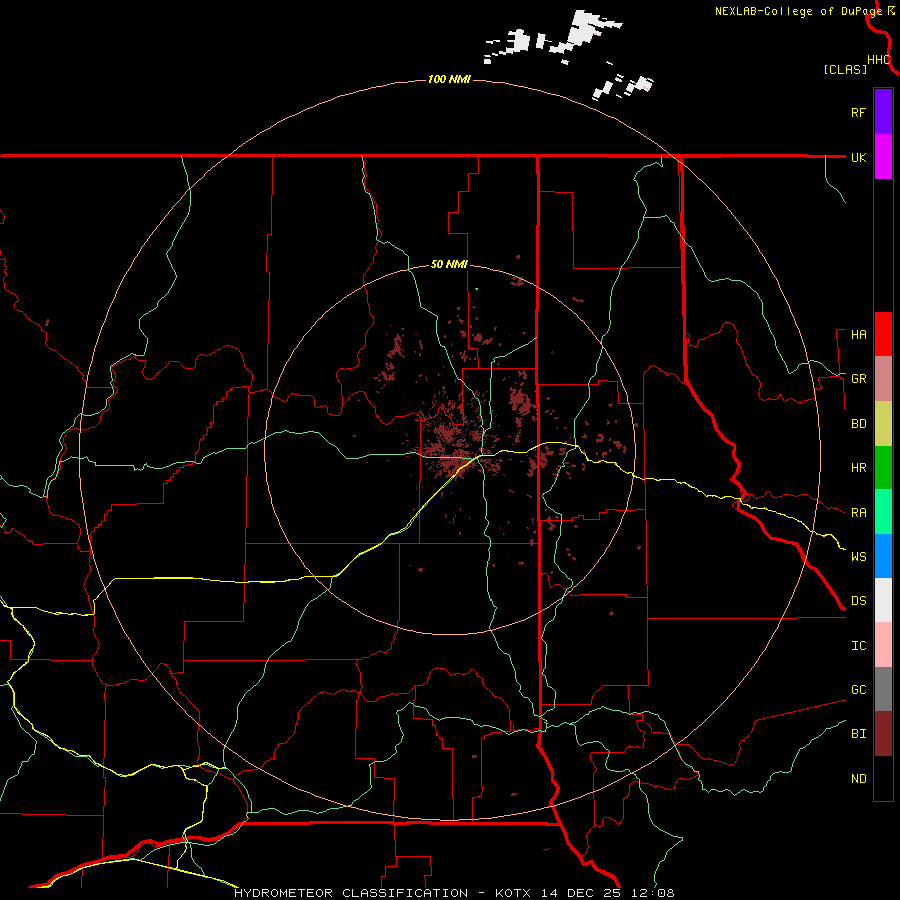
Task: Pick the gray GC legend swatch
Action: [x=883, y=689]
